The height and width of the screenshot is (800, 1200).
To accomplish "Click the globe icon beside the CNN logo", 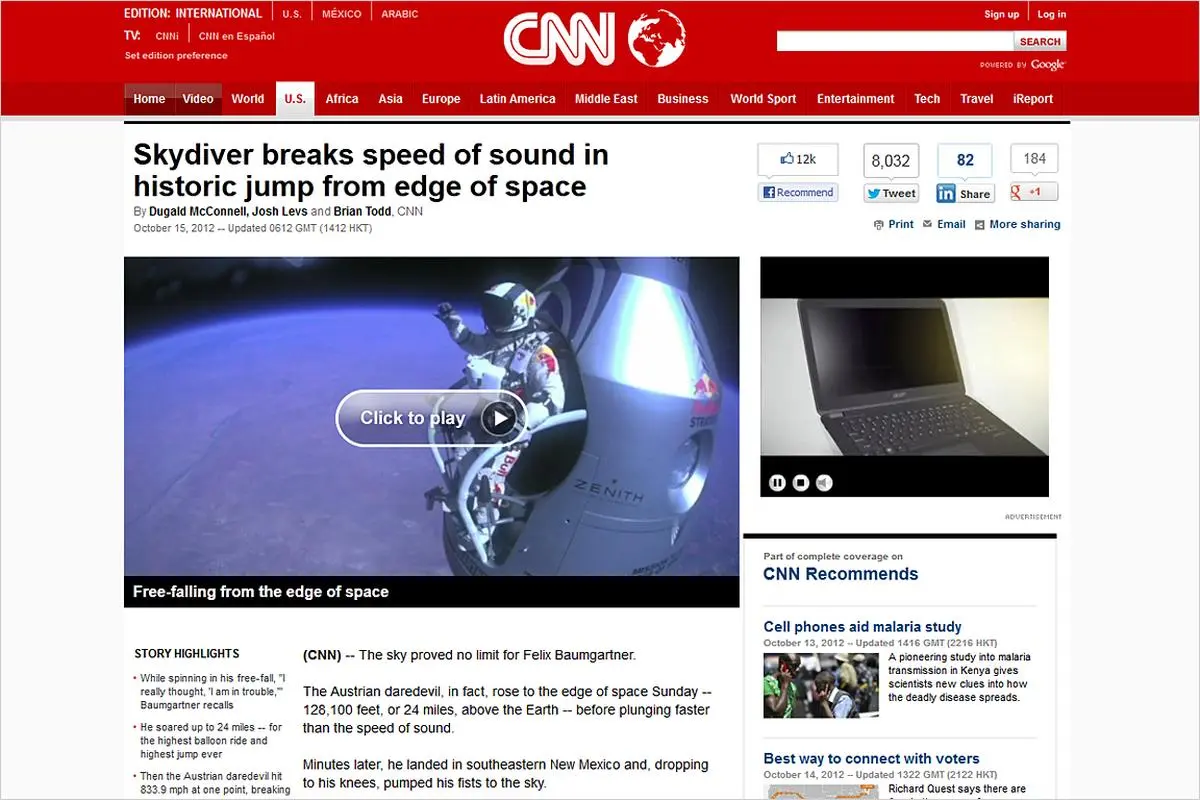I will (x=657, y=40).
